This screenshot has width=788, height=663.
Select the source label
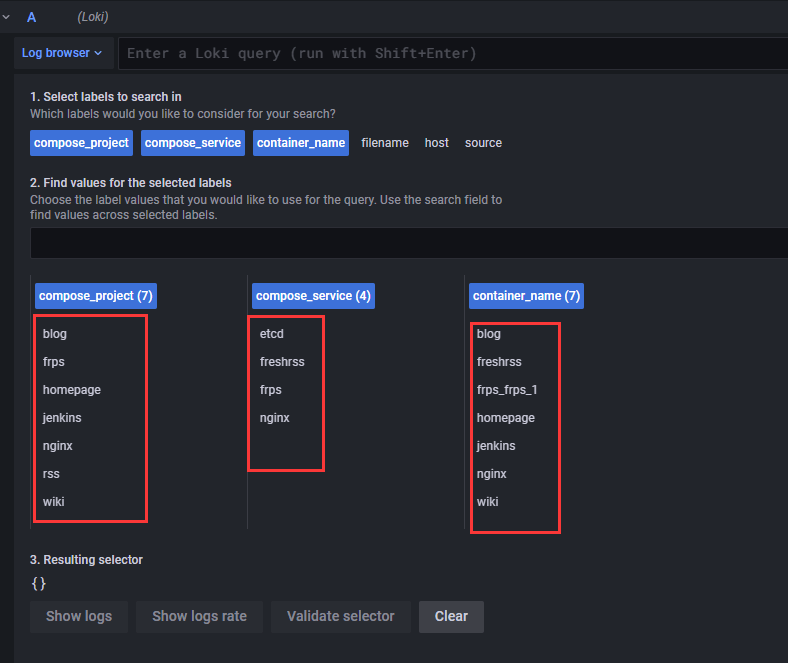click(483, 143)
